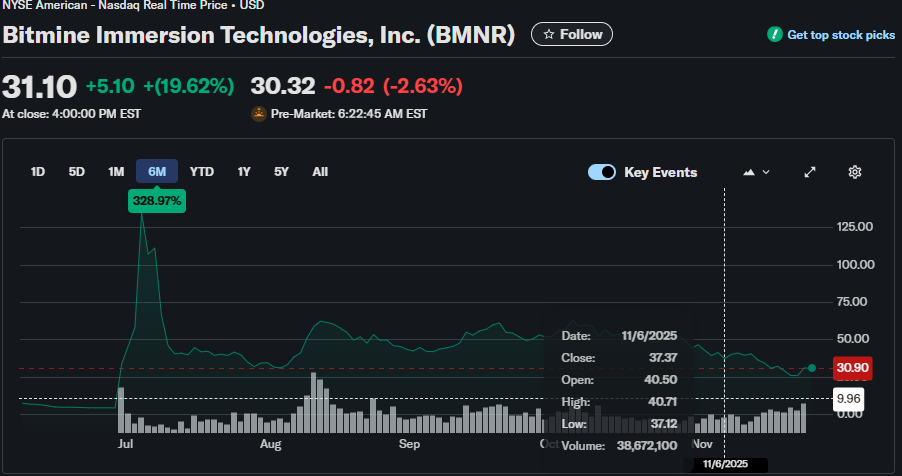Screen dimensions: 902x476
Task: Click the Pre-Market 6:22:45 AM EST text
Action: tap(349, 114)
